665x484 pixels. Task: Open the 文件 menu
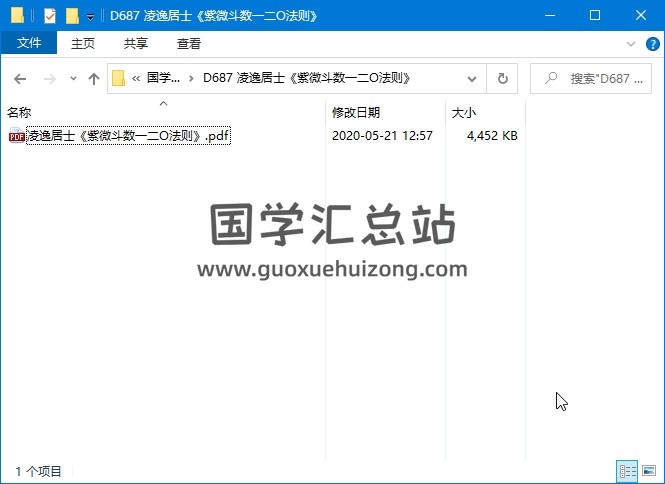click(29, 44)
